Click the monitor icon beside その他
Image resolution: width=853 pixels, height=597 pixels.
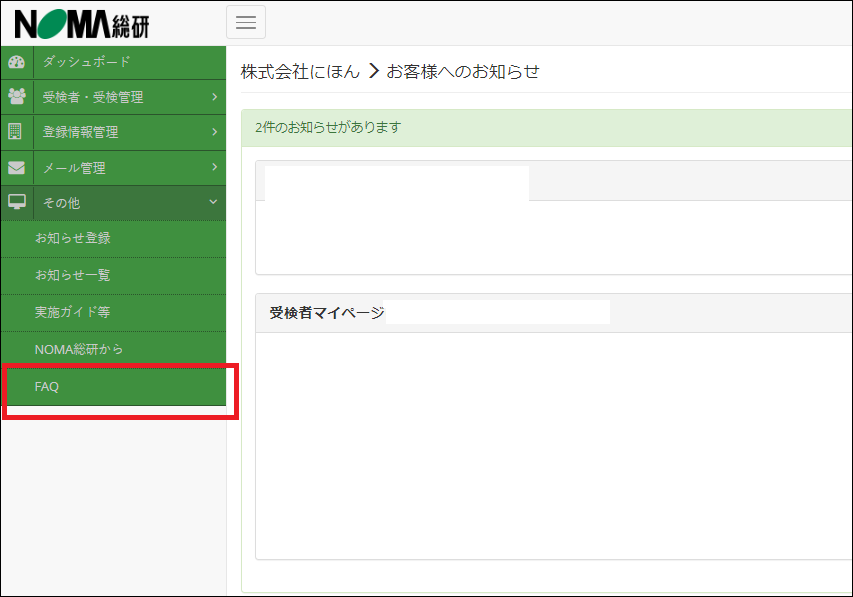16,203
